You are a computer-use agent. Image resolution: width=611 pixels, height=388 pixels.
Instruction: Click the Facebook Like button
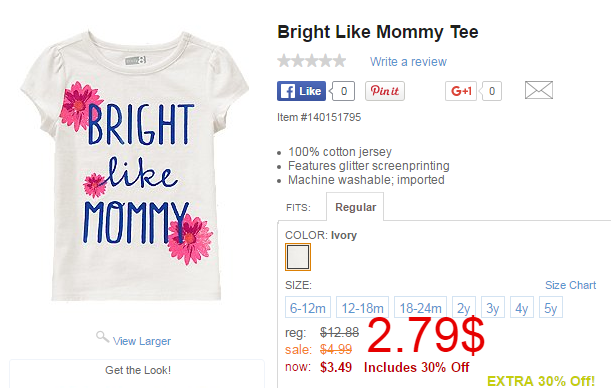[x=301, y=91]
